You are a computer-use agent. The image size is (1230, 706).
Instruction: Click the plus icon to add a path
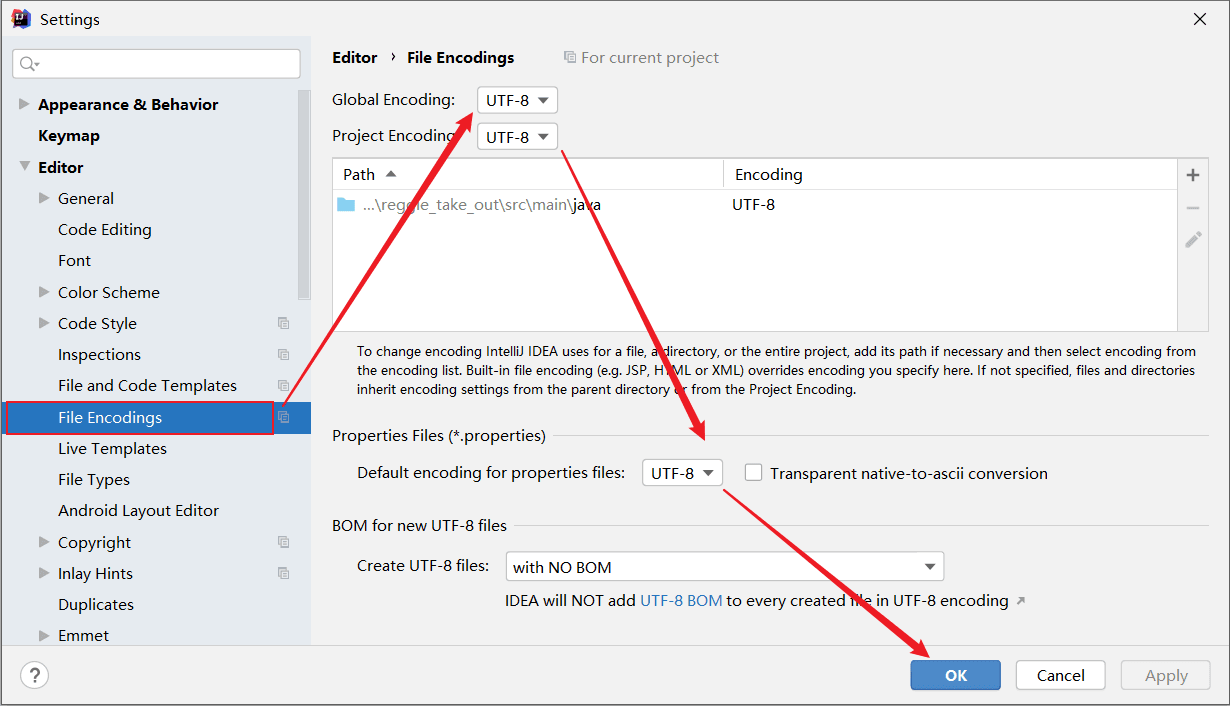point(1192,176)
